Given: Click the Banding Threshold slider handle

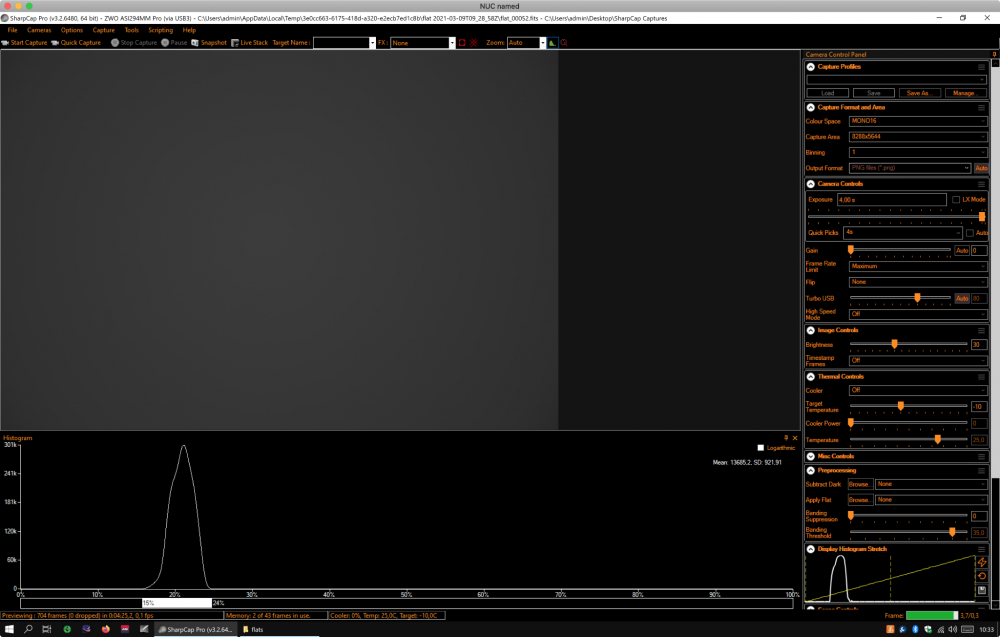Looking at the screenshot, I should point(952,532).
